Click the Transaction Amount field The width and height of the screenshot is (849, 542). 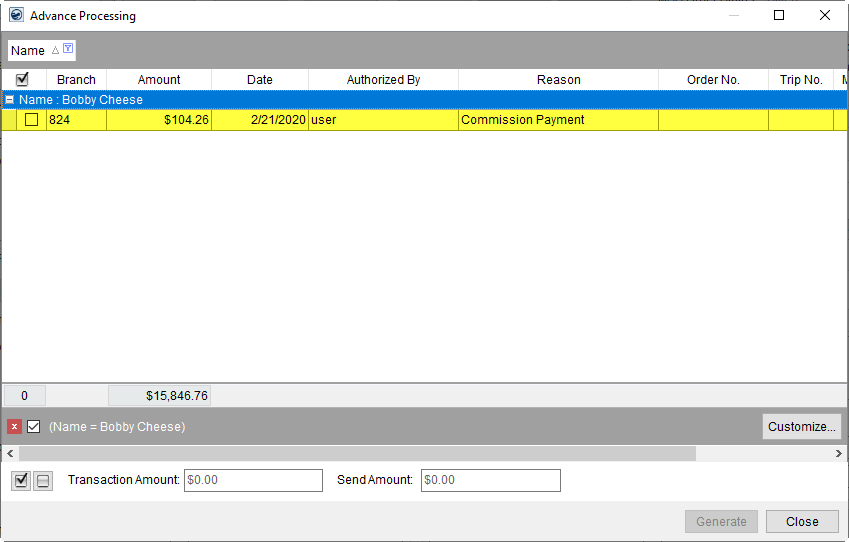click(x=253, y=480)
